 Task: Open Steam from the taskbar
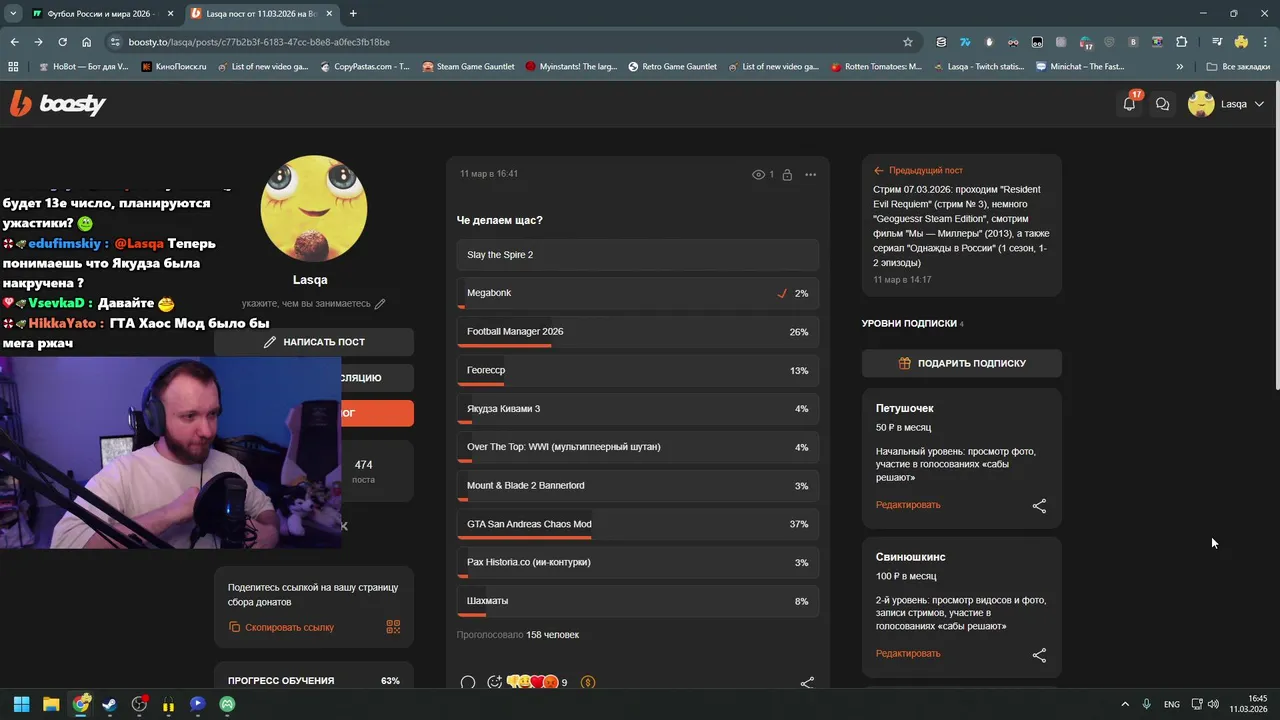pyautogui.click(x=109, y=704)
